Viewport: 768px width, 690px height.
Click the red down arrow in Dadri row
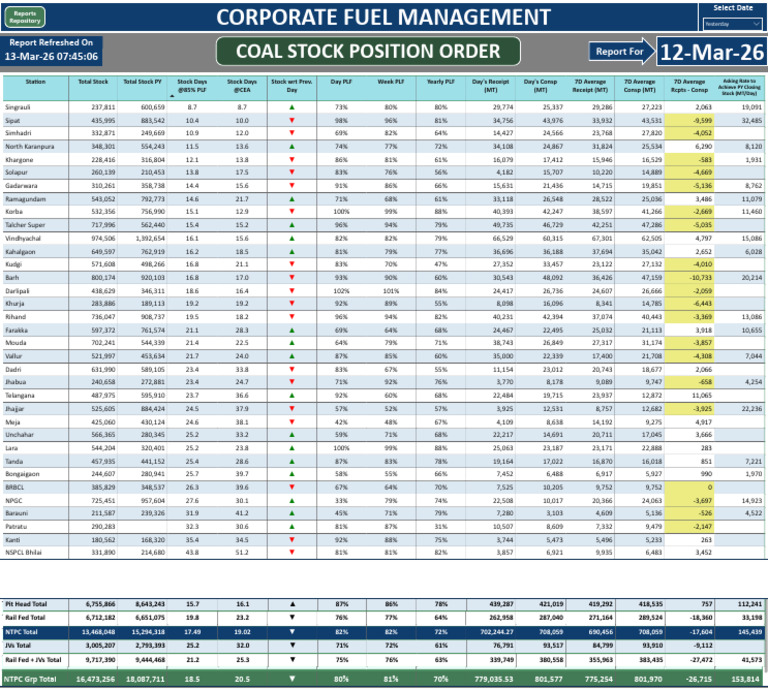tap(292, 369)
